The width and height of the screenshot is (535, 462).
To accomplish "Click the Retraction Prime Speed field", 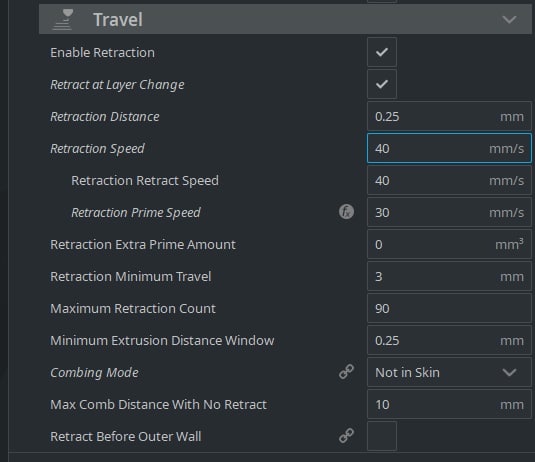I will coord(449,212).
